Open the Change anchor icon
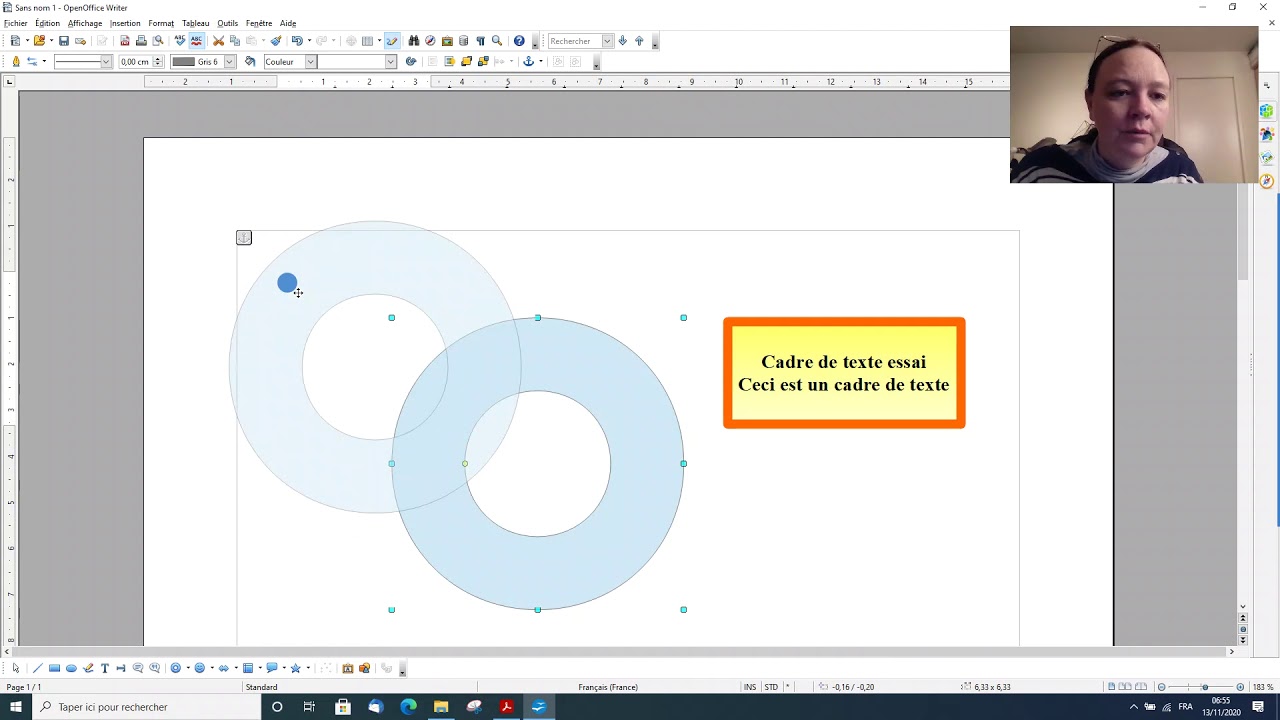The image size is (1280, 720). pyautogui.click(x=528, y=61)
